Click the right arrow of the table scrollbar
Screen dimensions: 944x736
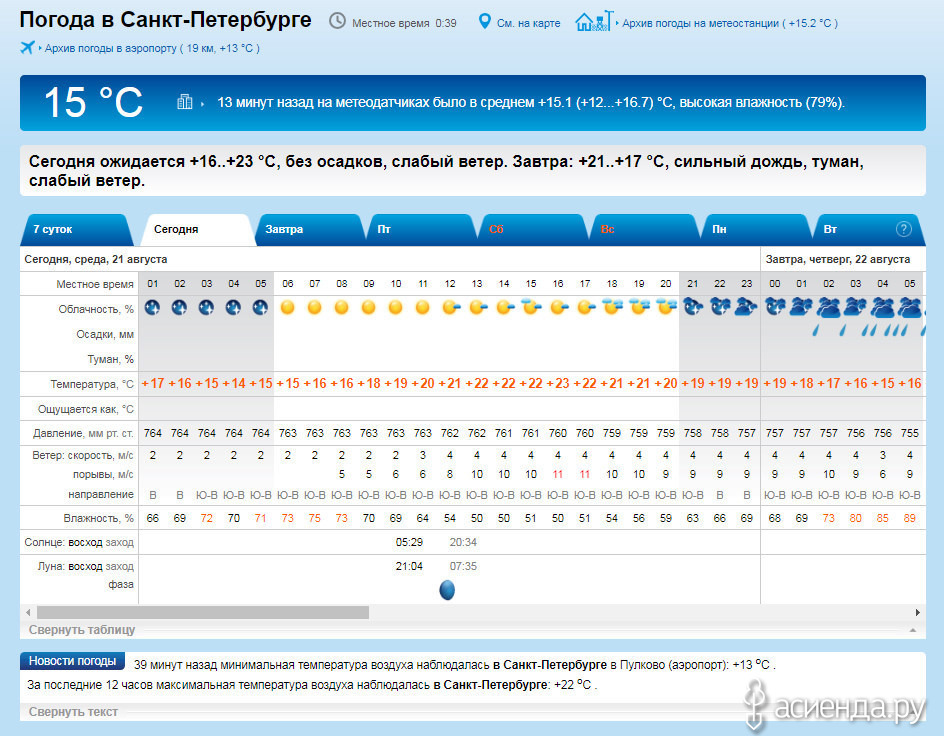click(918, 613)
